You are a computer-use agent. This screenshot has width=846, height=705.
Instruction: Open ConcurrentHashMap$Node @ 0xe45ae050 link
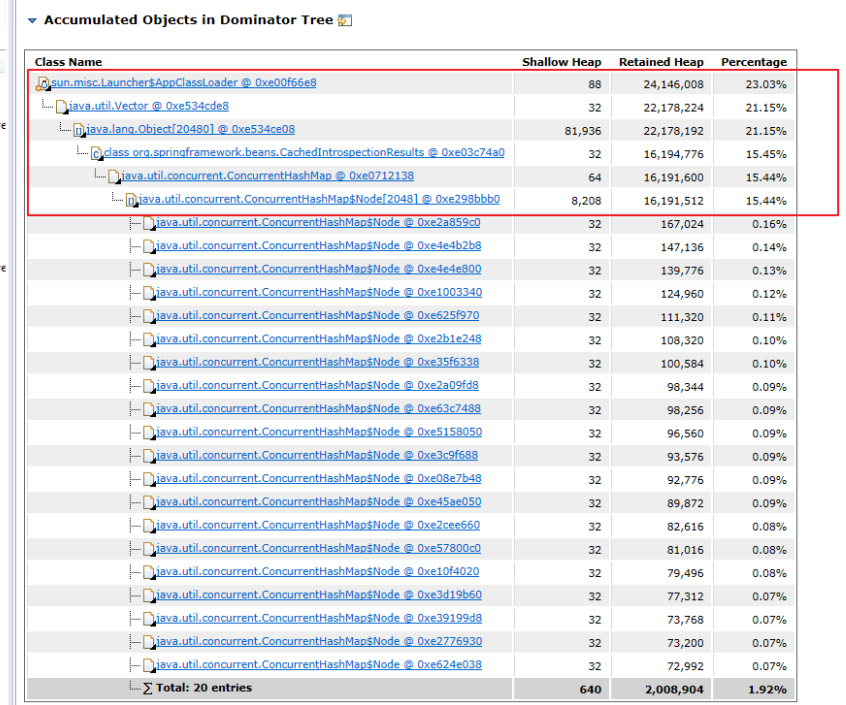tap(319, 501)
